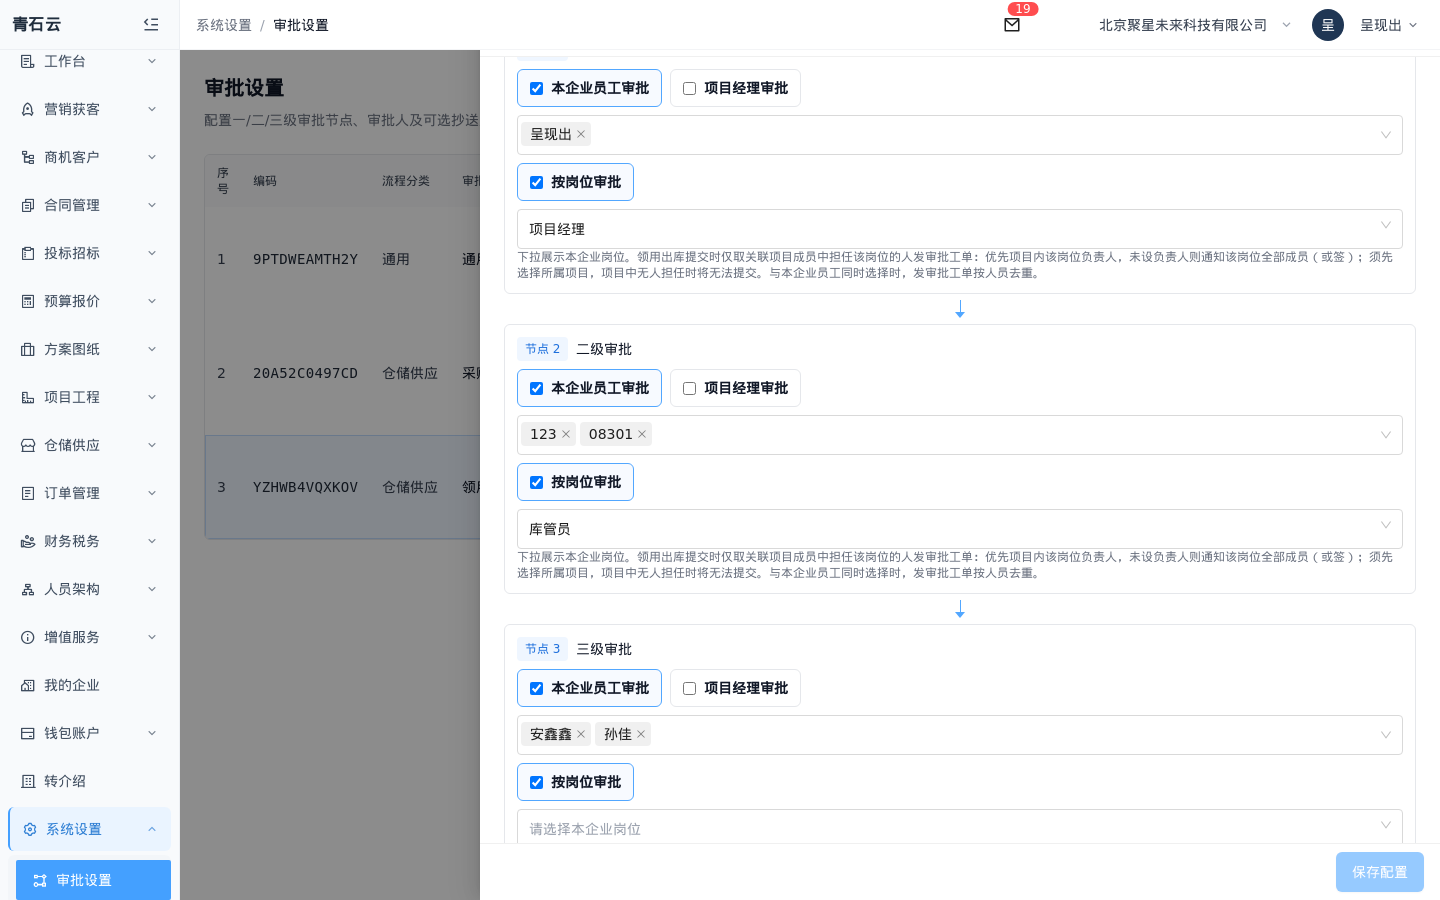This screenshot has height=900, width=1440.
Task: Select table row YZHWB4VQXKOV
Action: click(343, 487)
